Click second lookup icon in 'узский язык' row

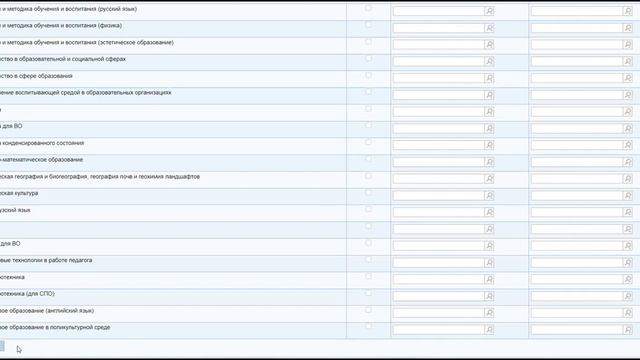627,212
